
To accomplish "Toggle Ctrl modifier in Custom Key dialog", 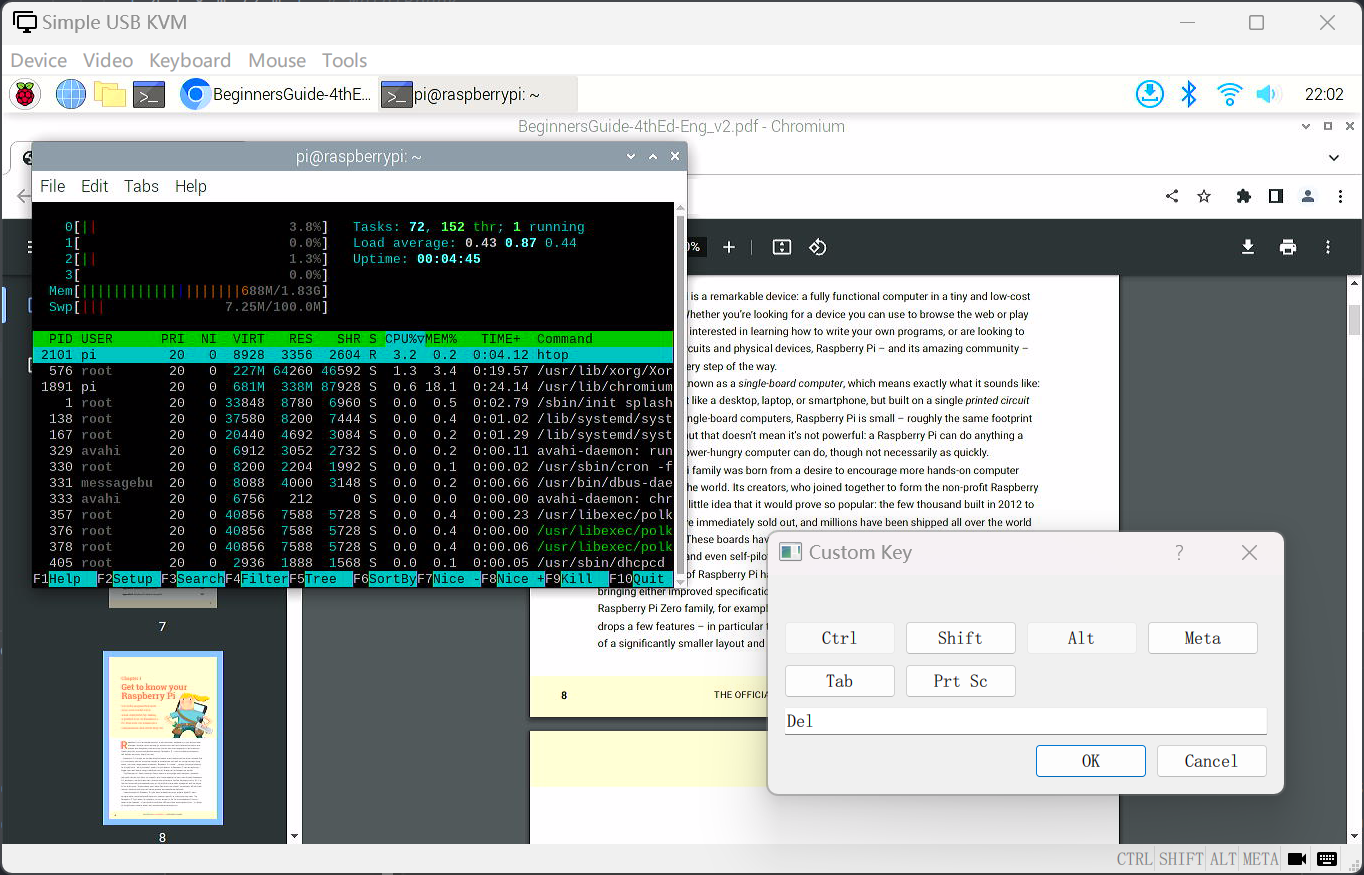I will [x=840, y=638].
